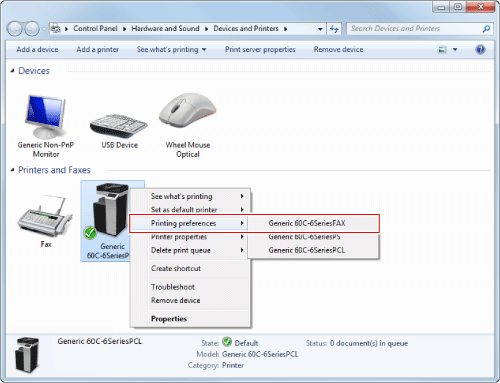Select the USB Device keyboard icon
Image resolution: width=500 pixels, height=383 pixels.
pyautogui.click(x=119, y=126)
